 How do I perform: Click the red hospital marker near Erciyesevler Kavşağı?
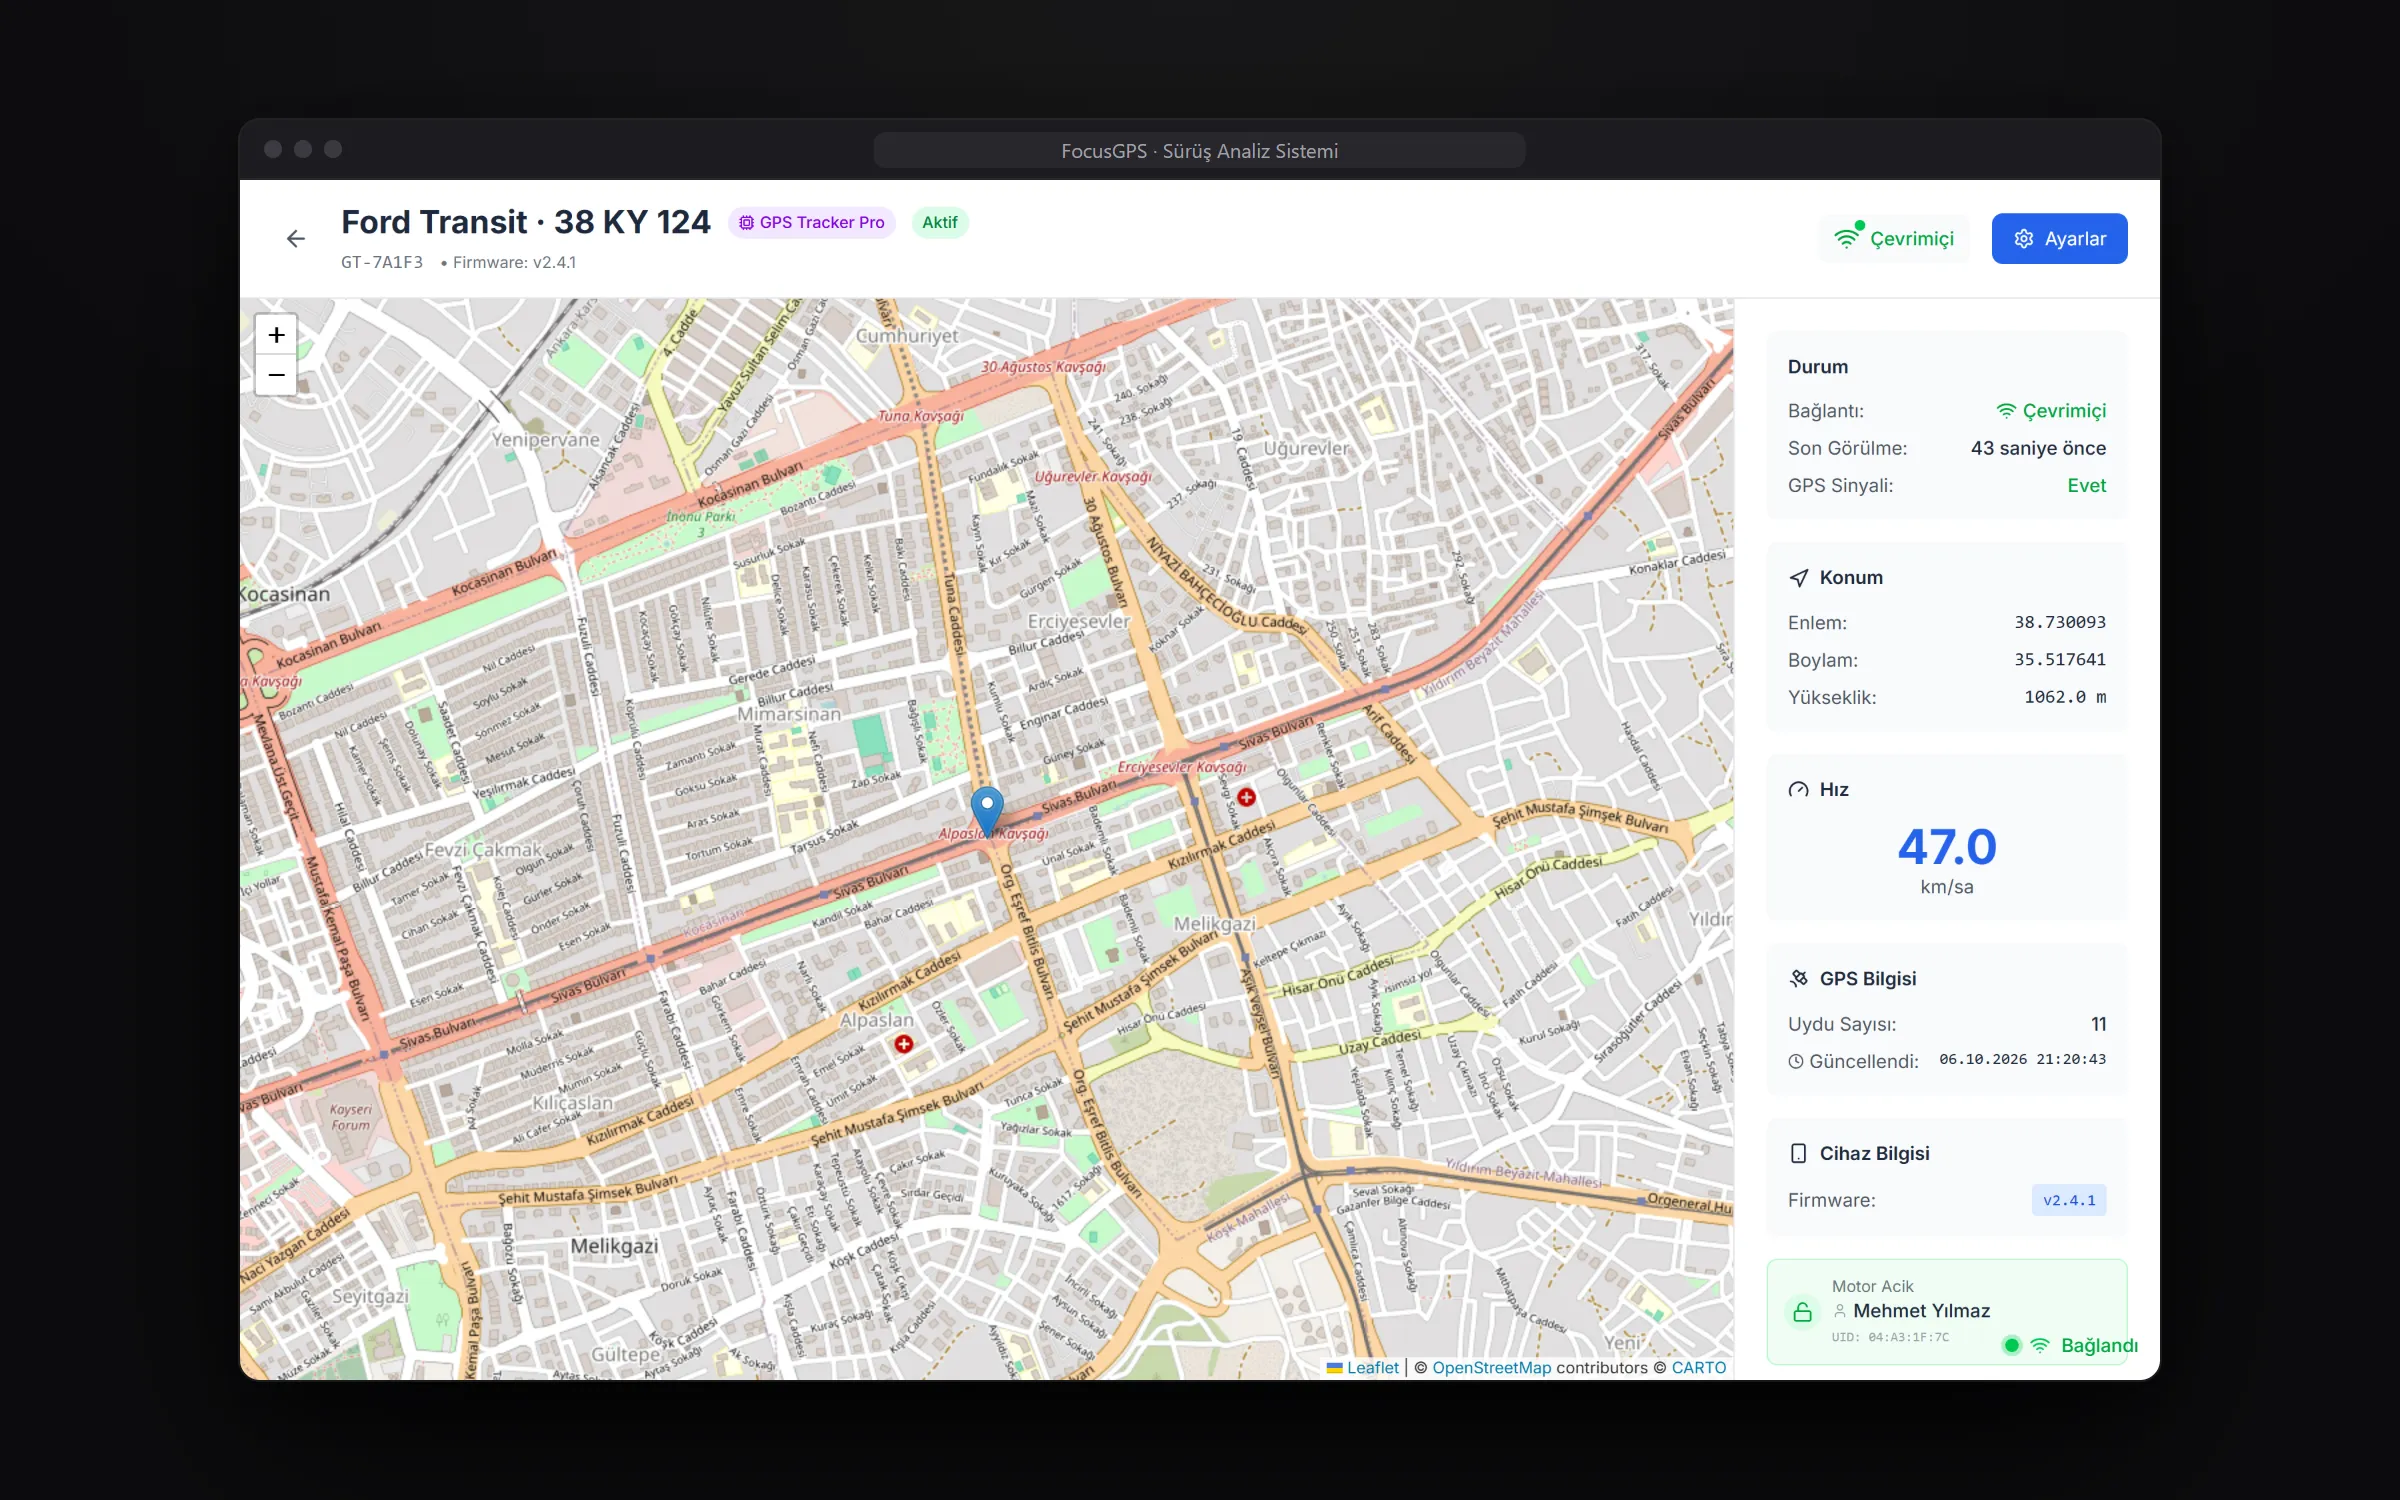1246,797
